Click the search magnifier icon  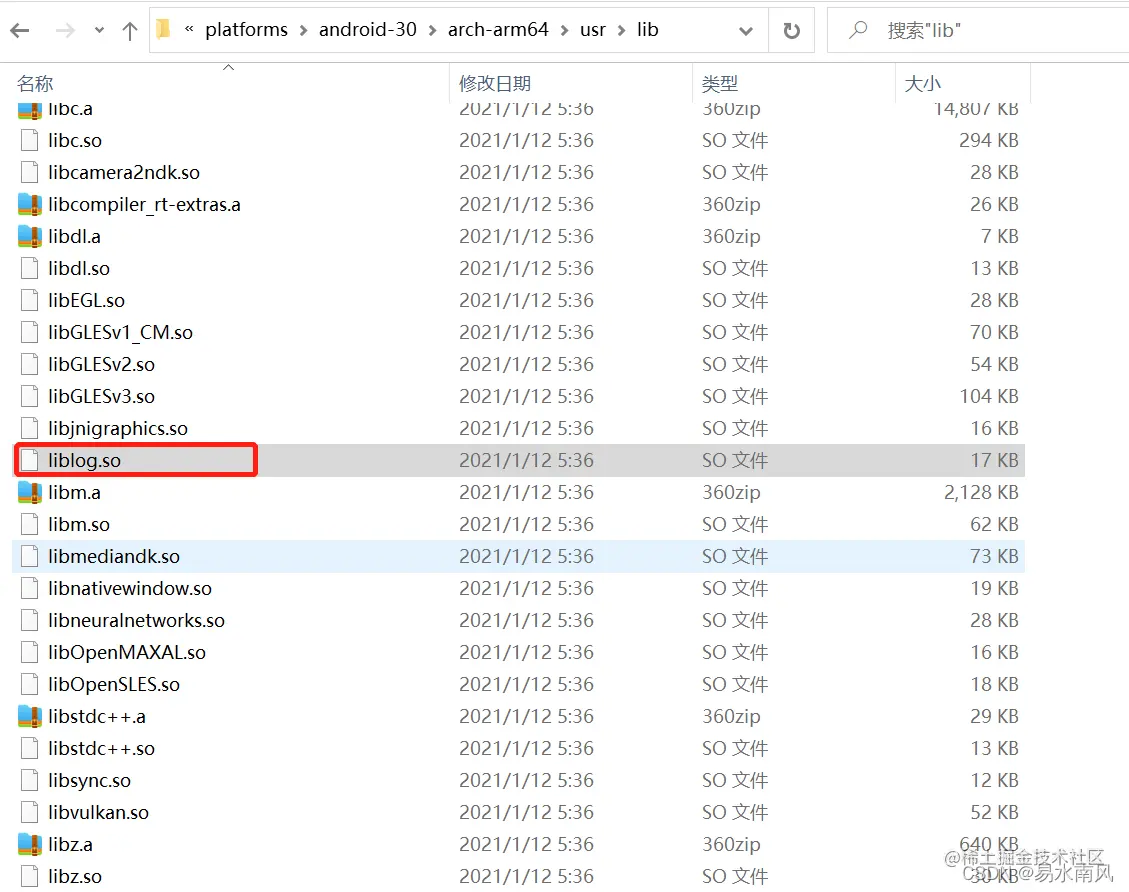coord(858,30)
